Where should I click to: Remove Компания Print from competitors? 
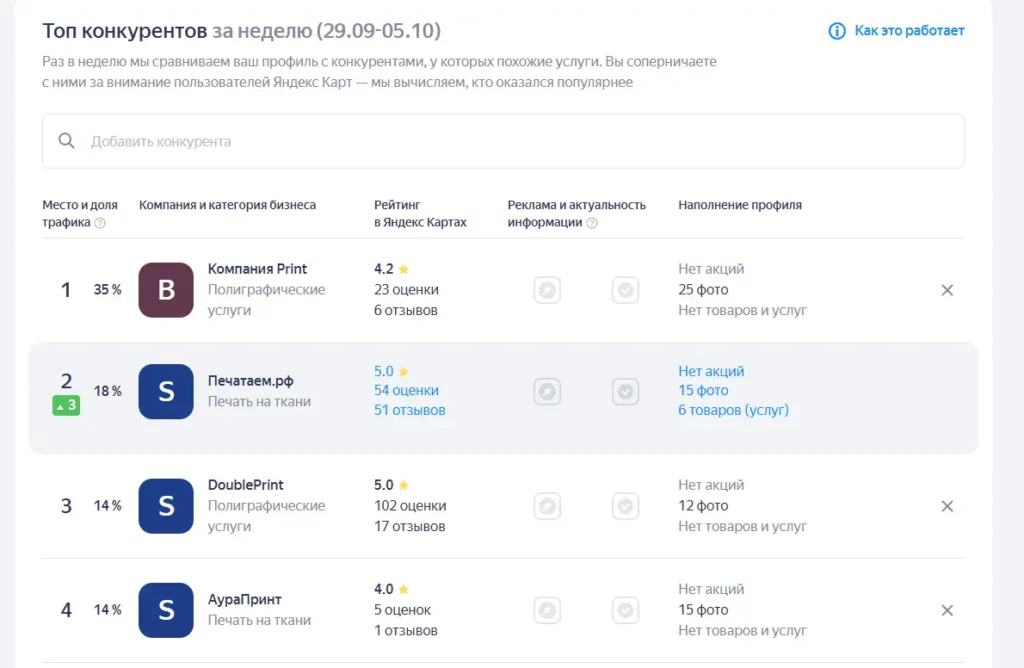pyautogui.click(x=947, y=290)
